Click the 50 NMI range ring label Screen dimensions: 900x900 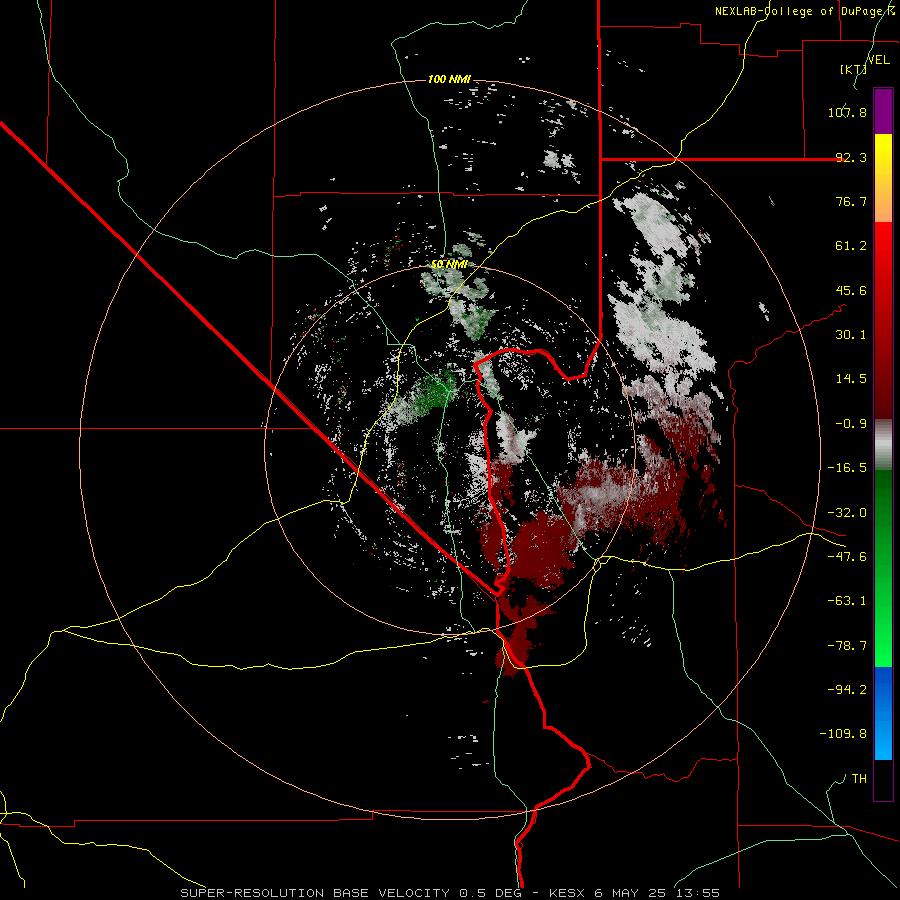(449, 264)
